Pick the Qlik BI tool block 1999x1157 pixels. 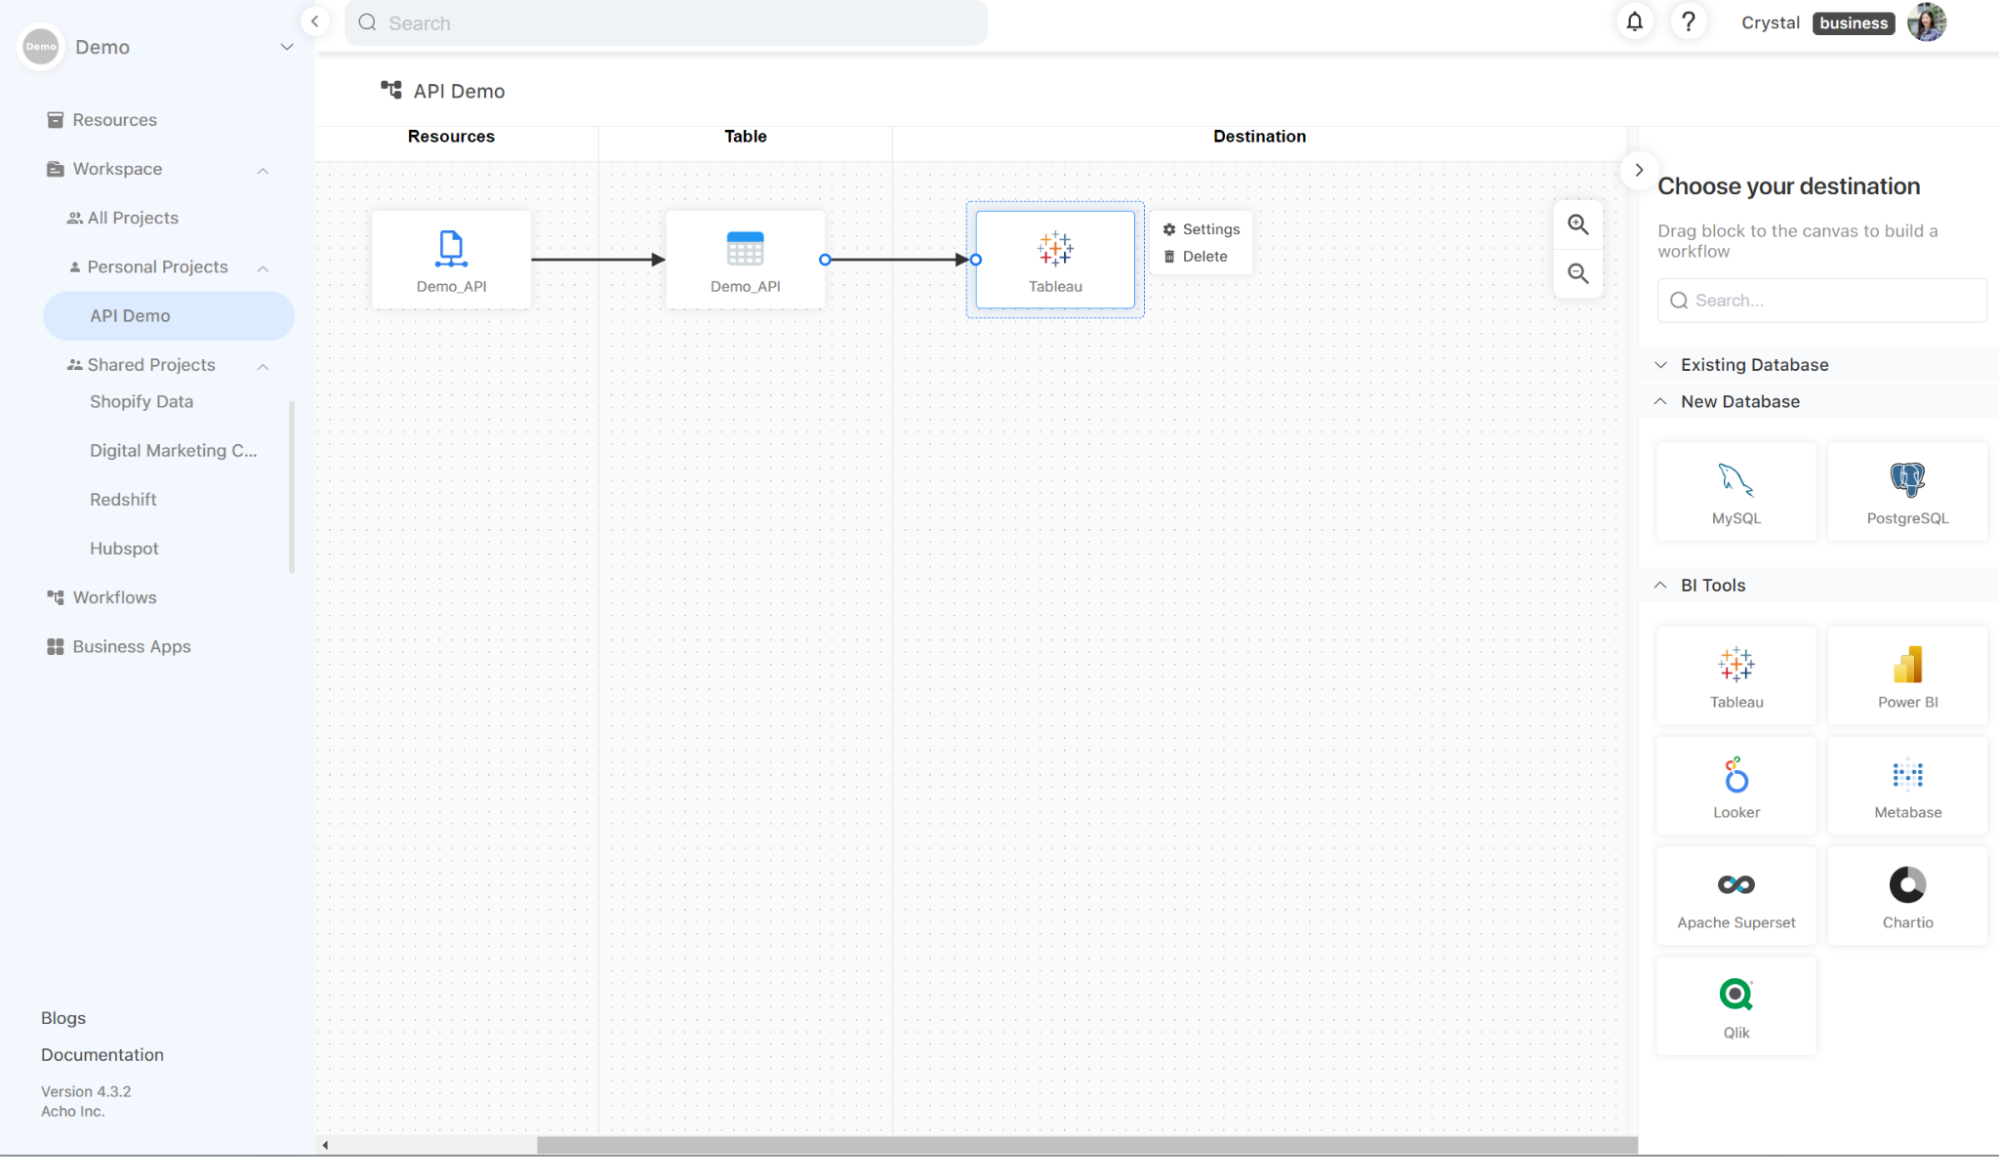click(1736, 1006)
